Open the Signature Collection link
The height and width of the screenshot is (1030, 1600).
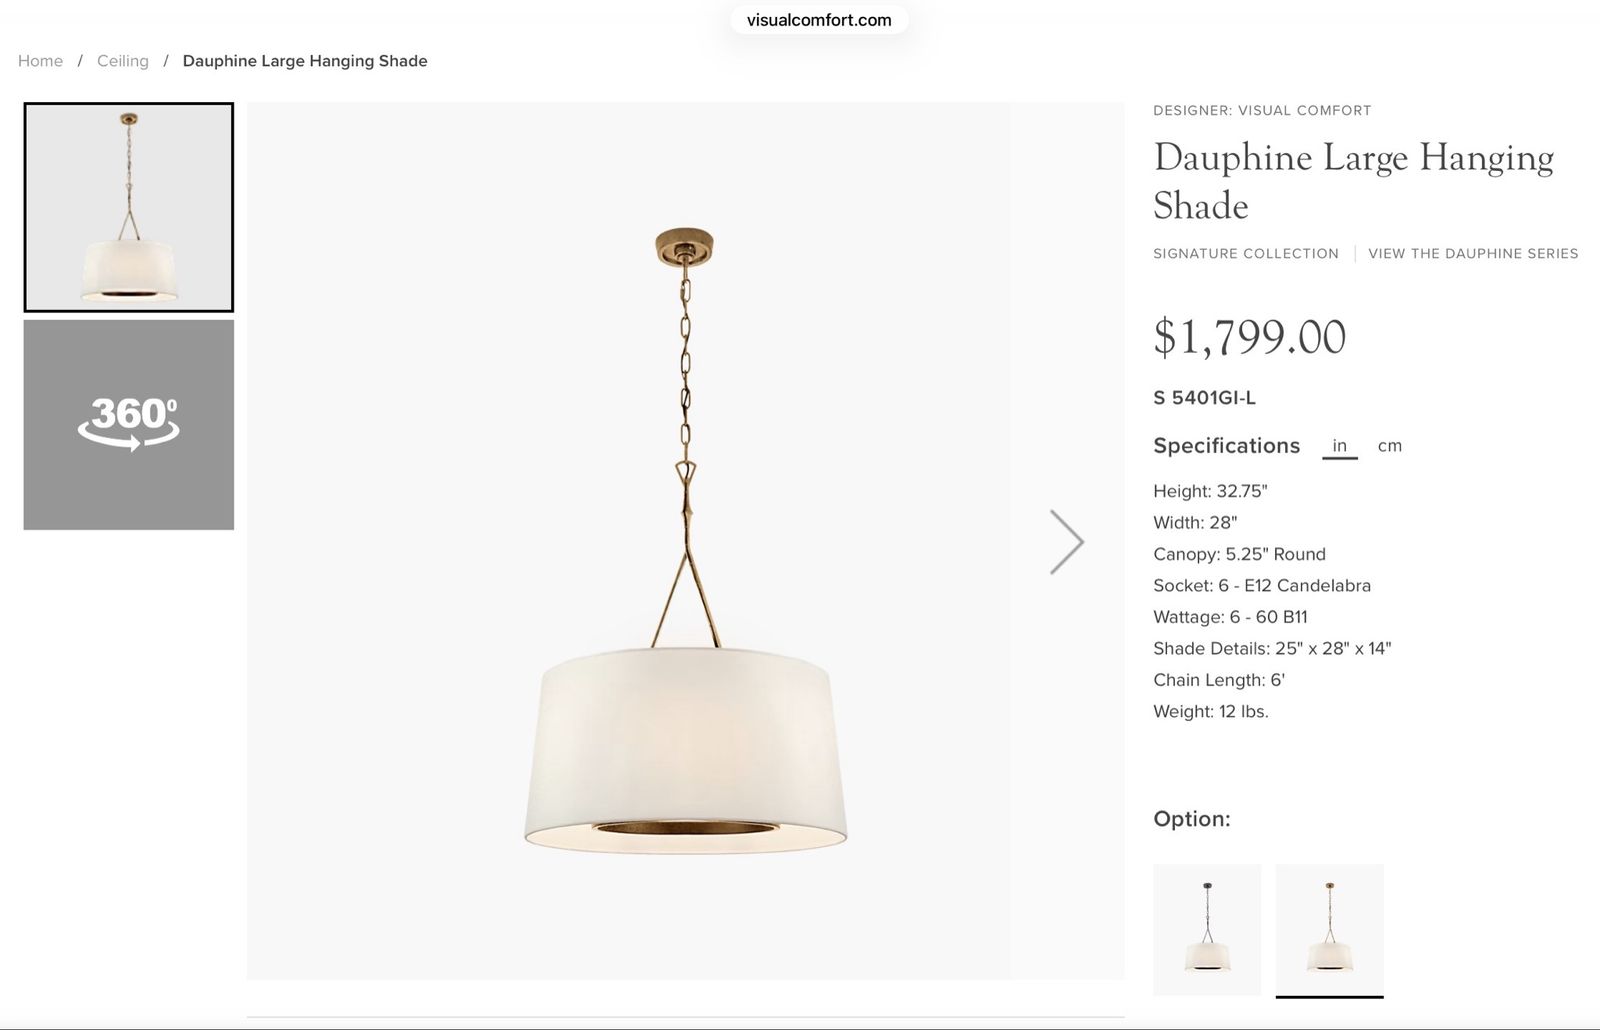coord(1246,254)
